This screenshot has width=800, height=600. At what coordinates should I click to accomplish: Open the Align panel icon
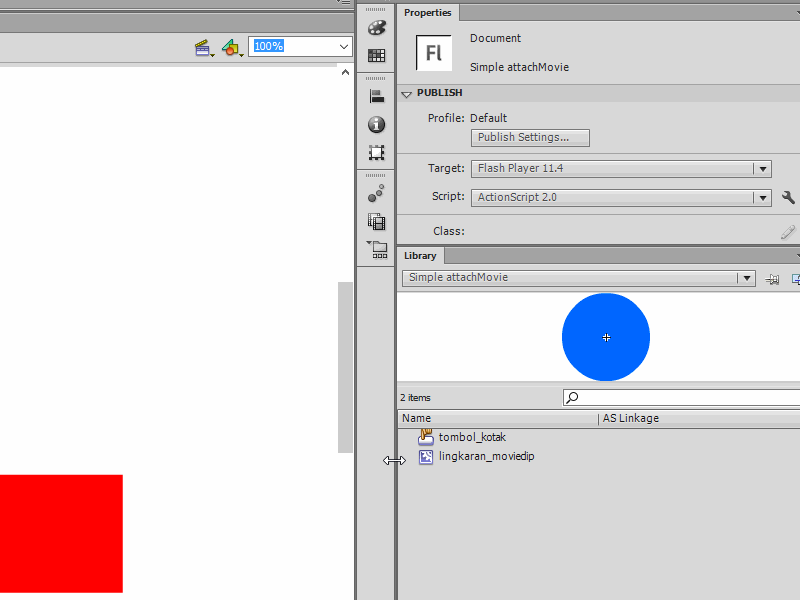click(x=376, y=97)
